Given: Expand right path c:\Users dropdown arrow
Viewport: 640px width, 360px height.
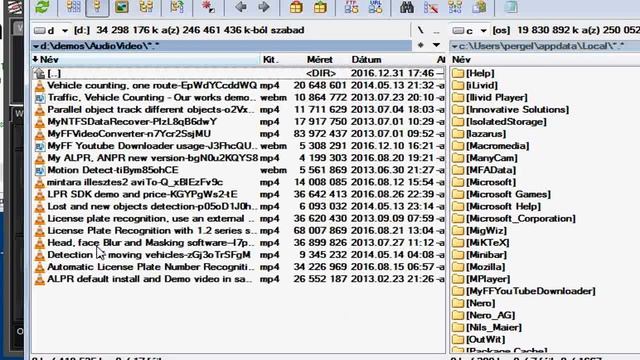Looking at the screenshot, I should click(x=455, y=46).
